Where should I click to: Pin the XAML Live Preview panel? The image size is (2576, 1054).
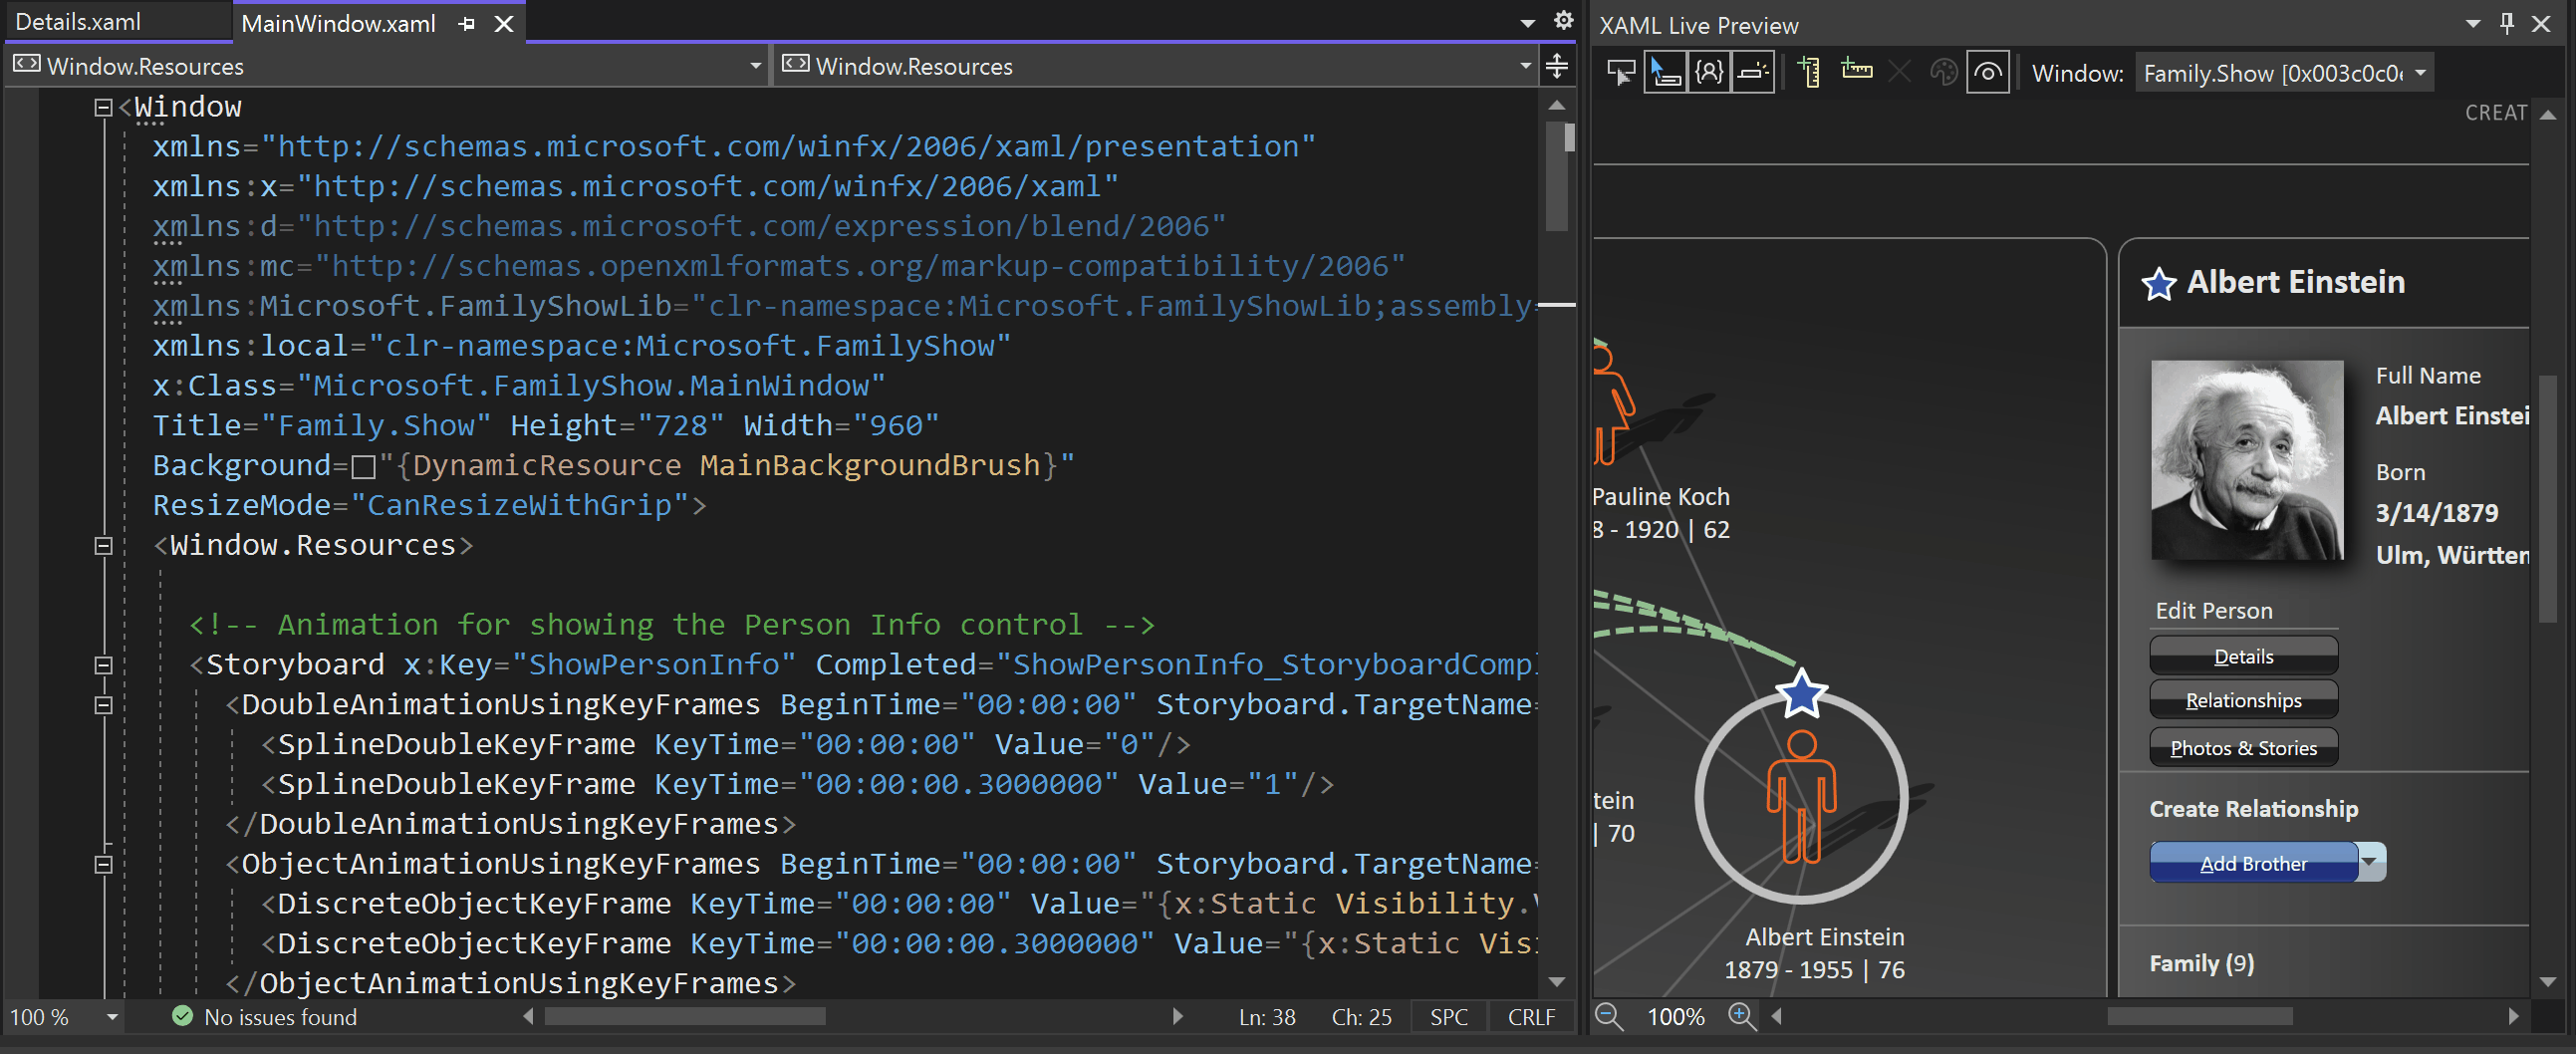(x=2508, y=23)
